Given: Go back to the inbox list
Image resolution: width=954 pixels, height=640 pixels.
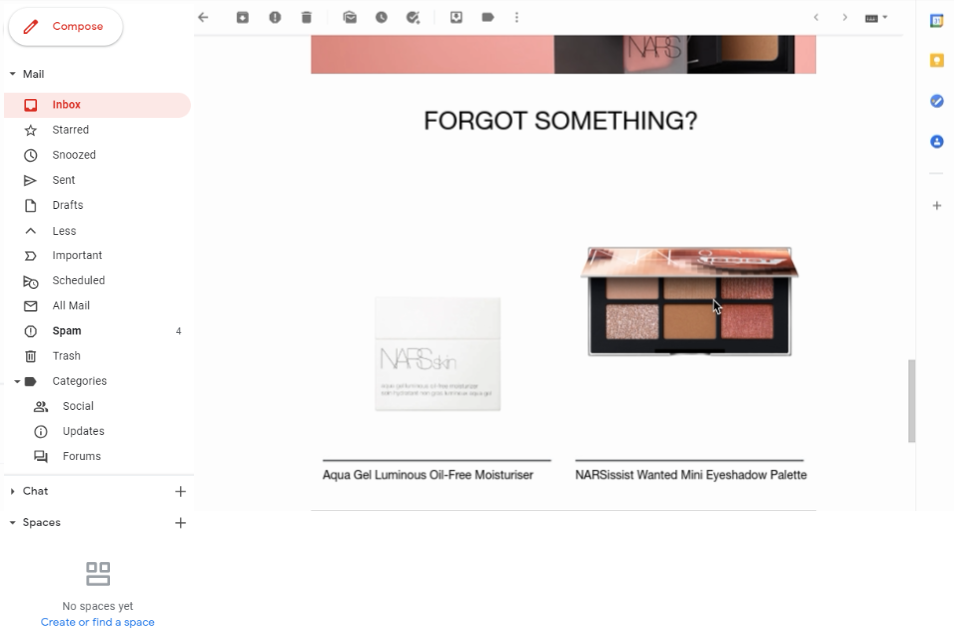Looking at the screenshot, I should [x=203, y=18].
